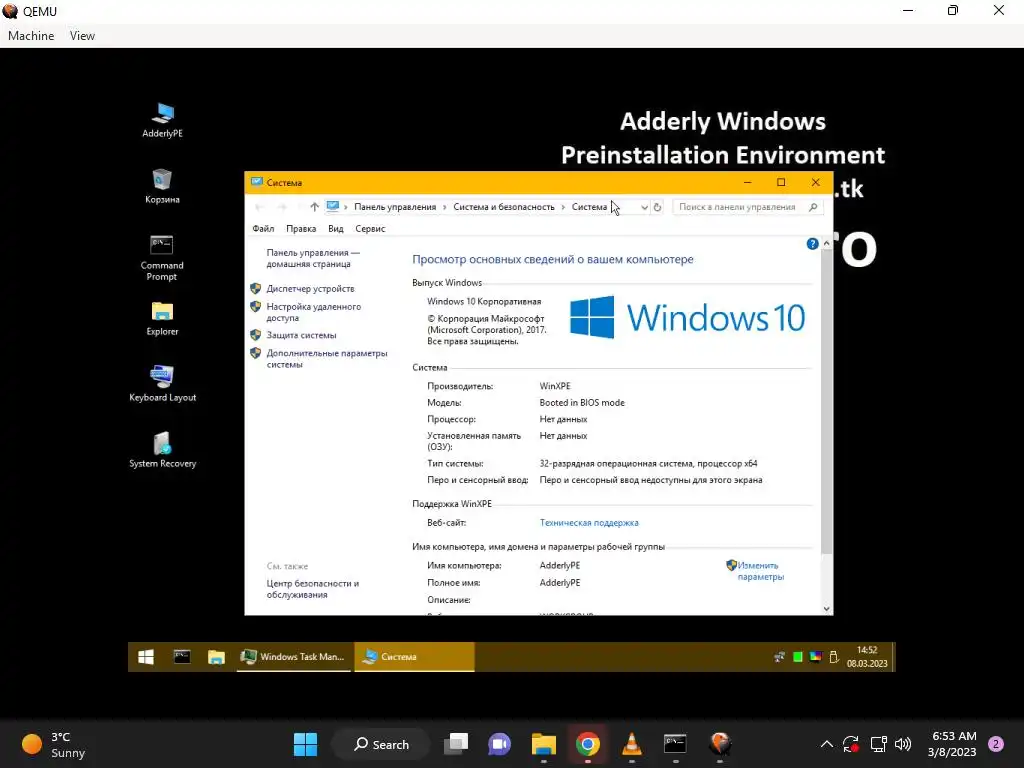This screenshot has height=768, width=1024.
Task: Click the scrollbar down arrow in Система window
Action: click(826, 609)
